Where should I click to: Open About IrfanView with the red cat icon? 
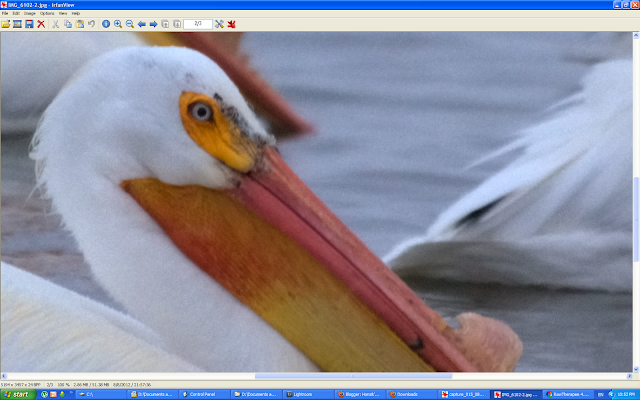(x=231, y=24)
